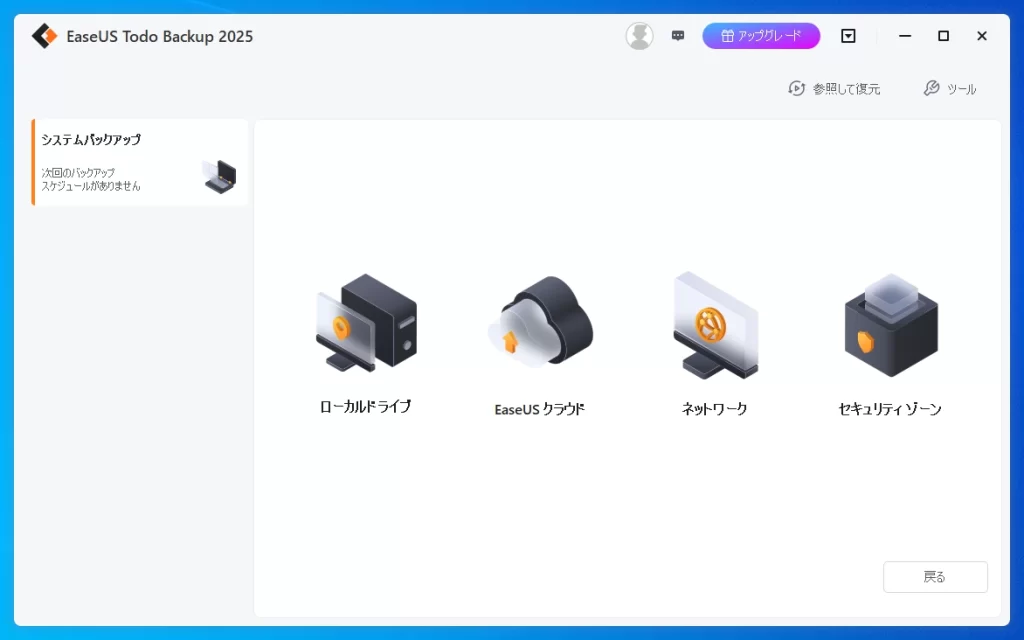Open the user account avatar

tap(639, 36)
